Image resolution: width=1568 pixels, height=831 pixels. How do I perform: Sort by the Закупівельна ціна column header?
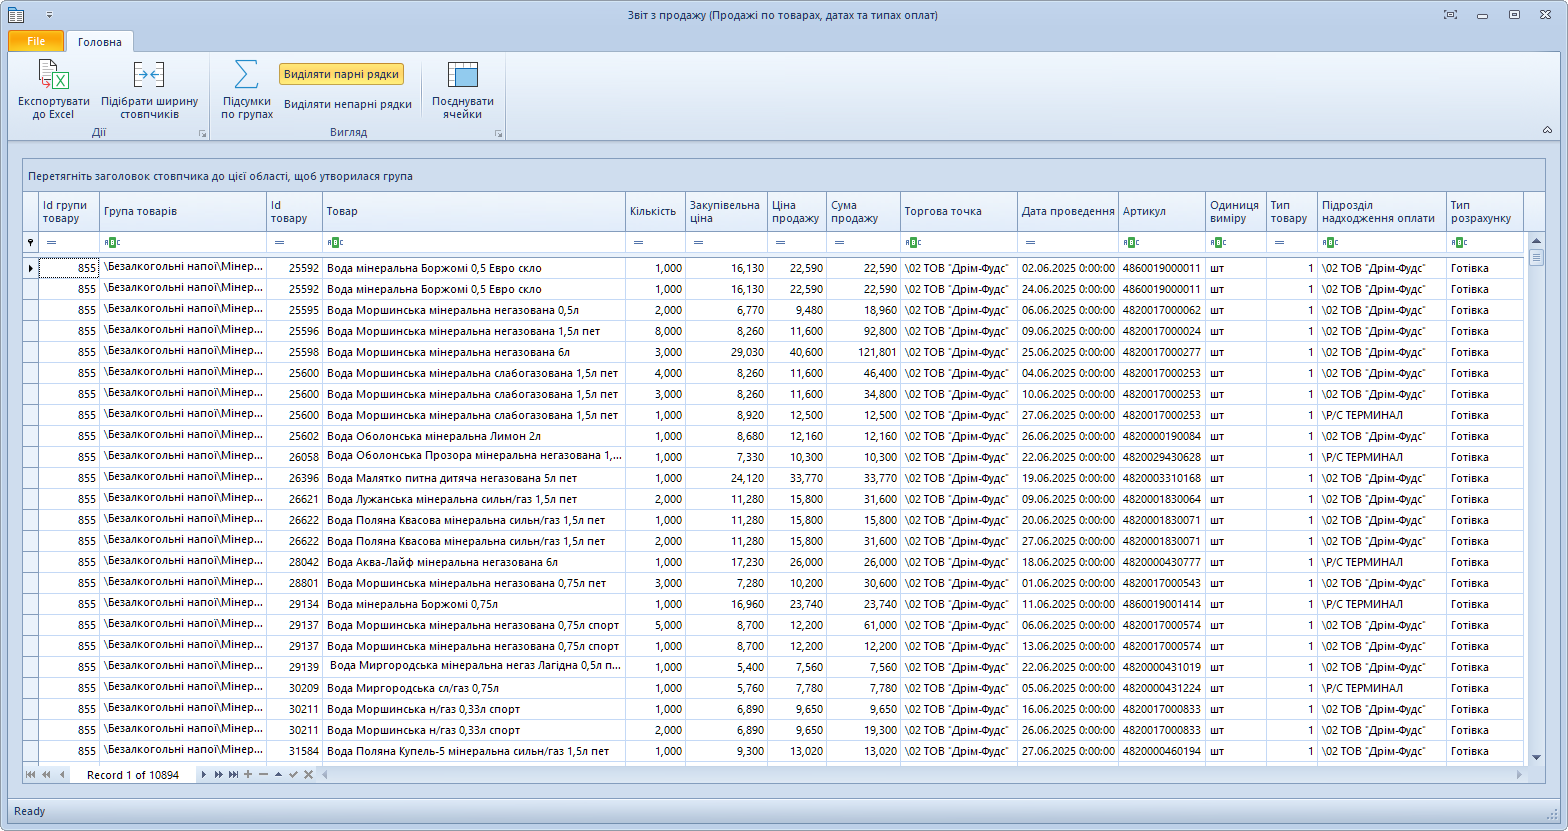(726, 212)
